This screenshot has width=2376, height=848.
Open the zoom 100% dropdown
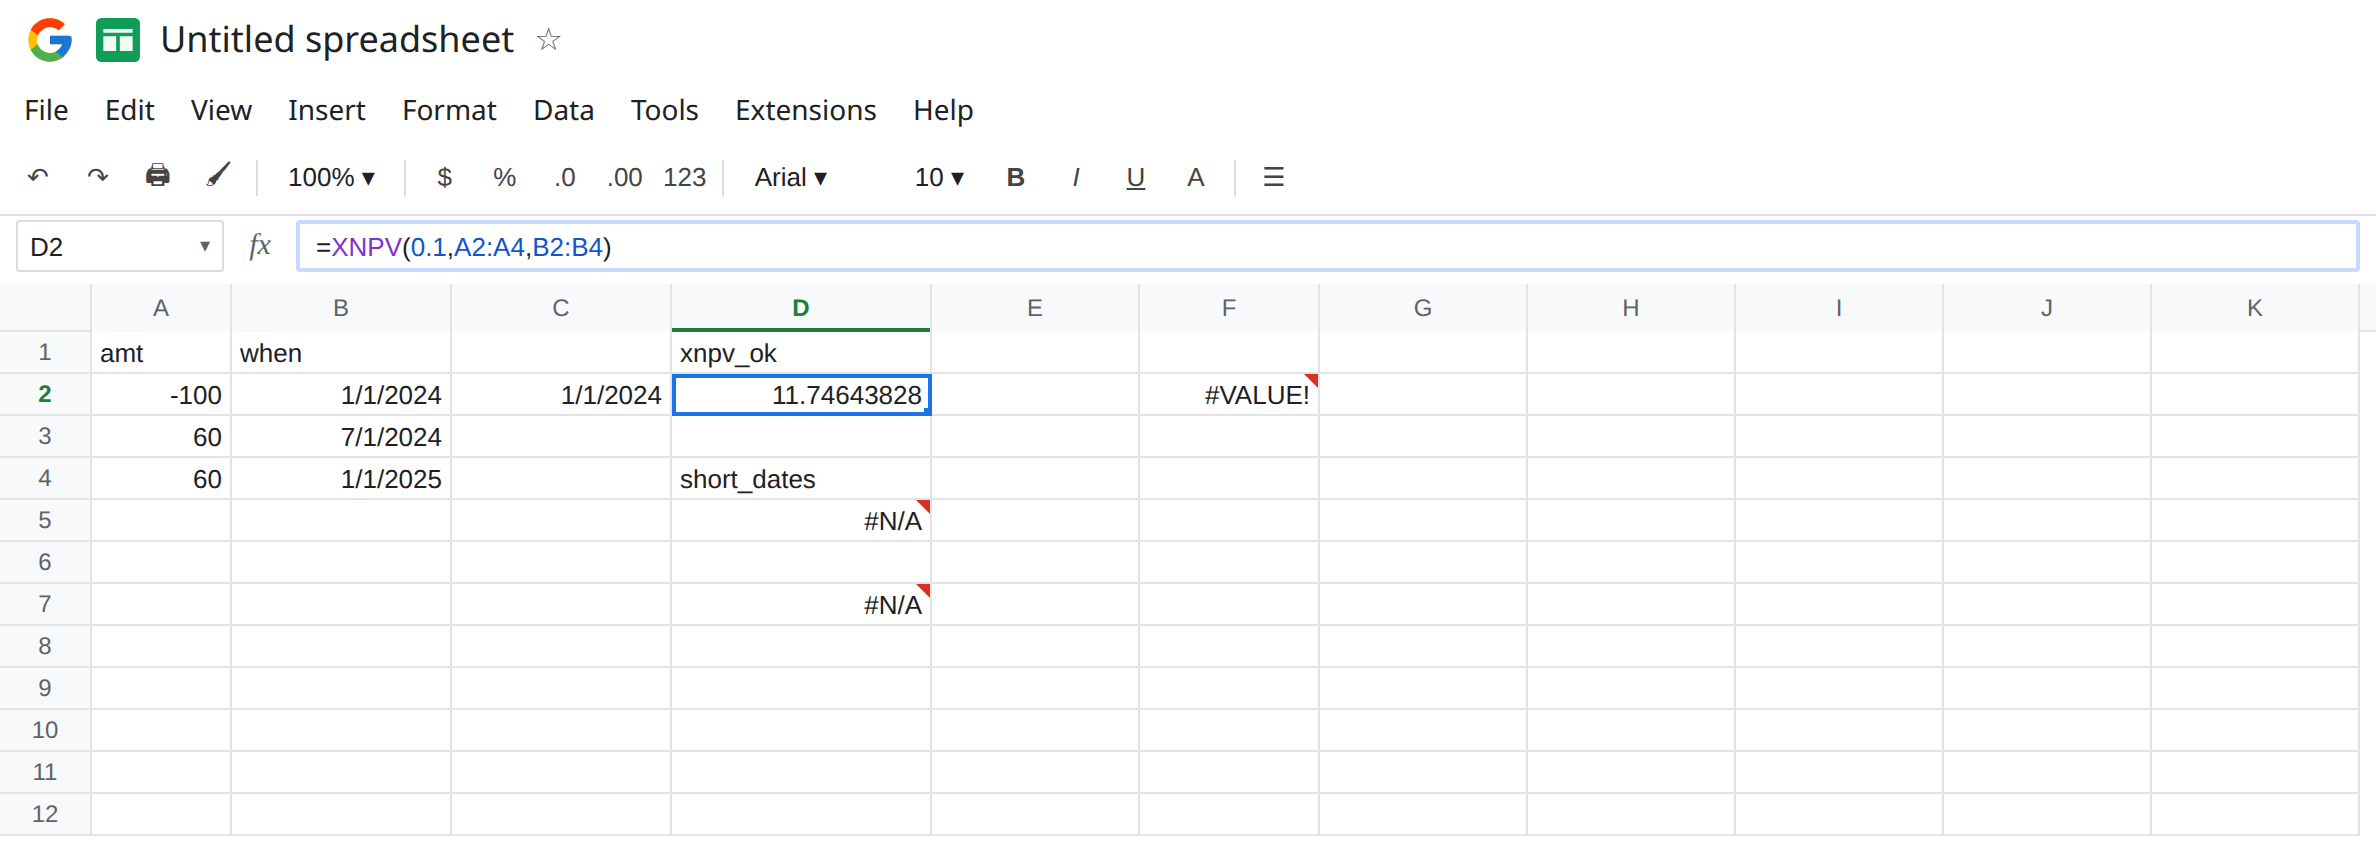(331, 177)
